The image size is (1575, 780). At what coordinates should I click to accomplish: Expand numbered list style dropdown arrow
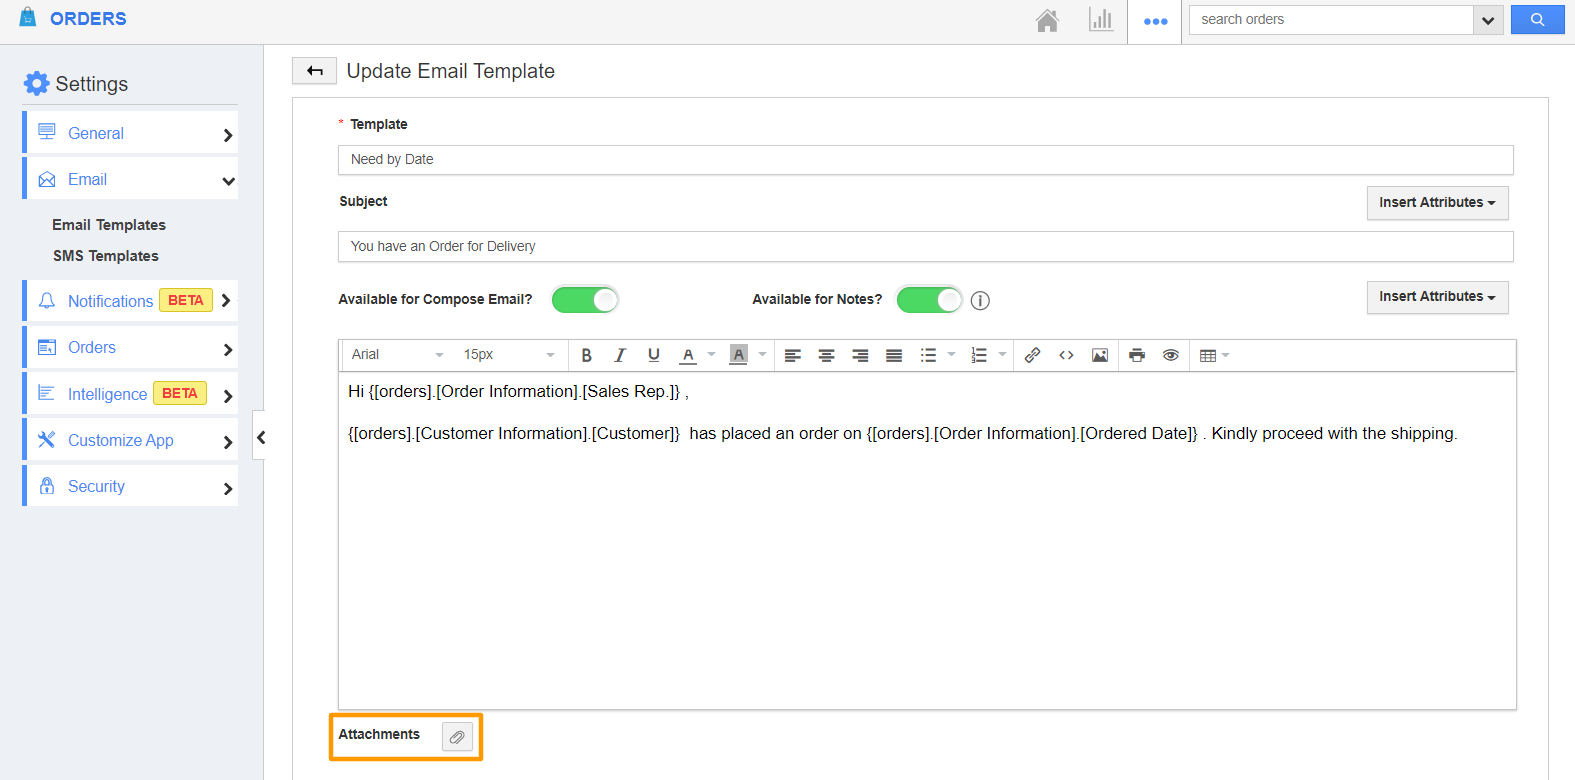click(x=1002, y=355)
